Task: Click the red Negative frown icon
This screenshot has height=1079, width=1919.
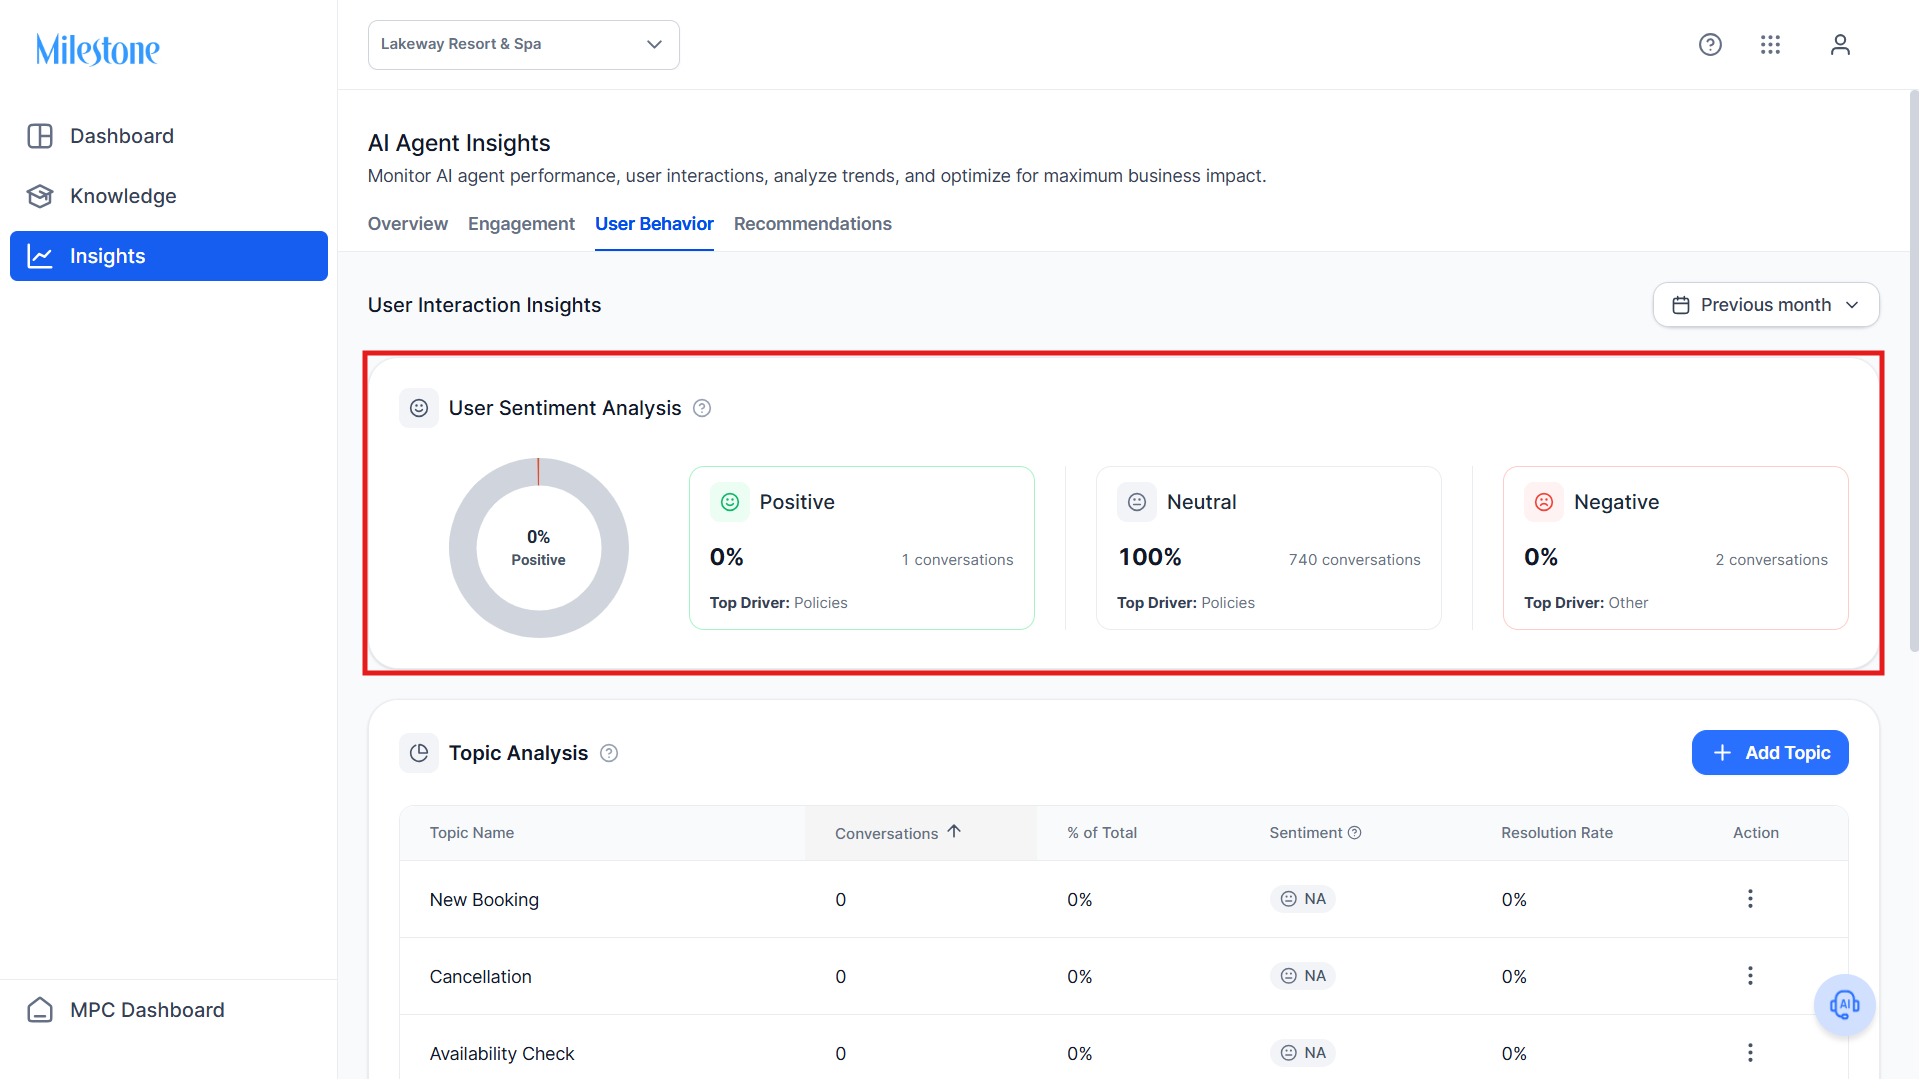Action: click(x=1544, y=502)
